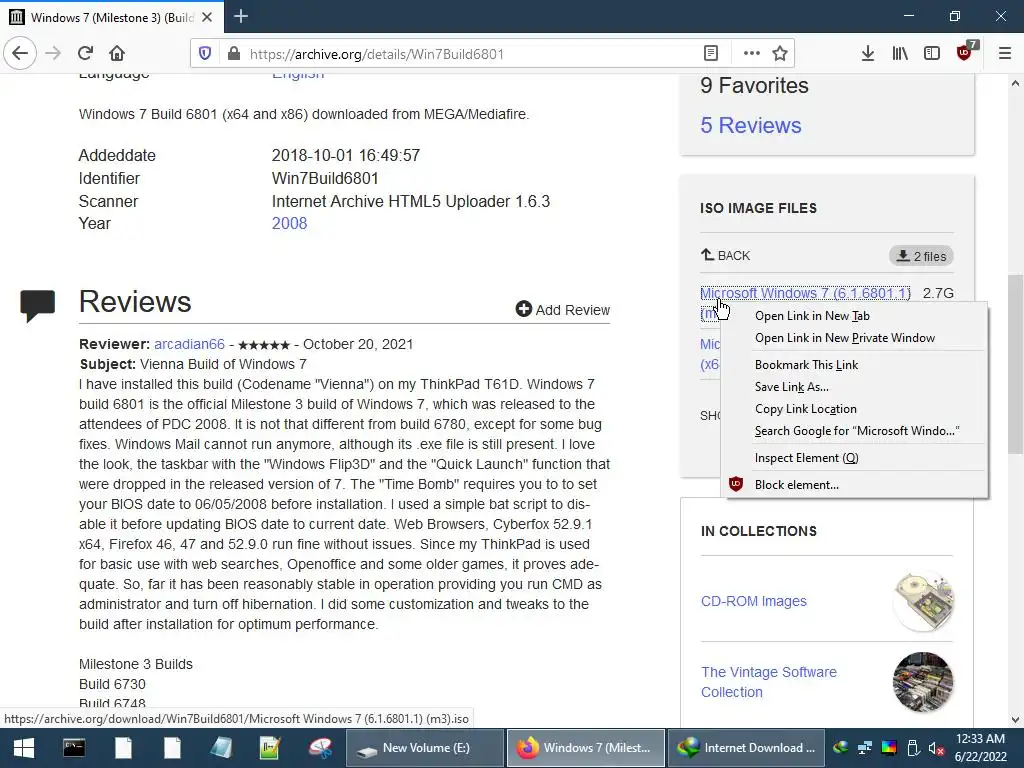This screenshot has width=1024, height=768.
Task: Choose Block element... from context menu
Action: coord(797,485)
